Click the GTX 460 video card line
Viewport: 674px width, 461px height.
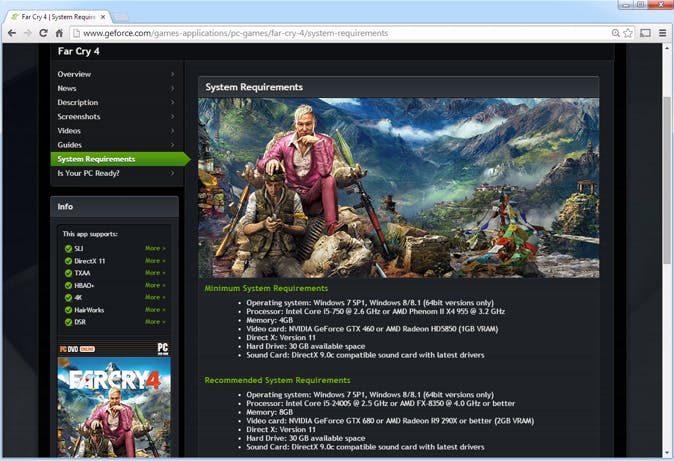372,329
